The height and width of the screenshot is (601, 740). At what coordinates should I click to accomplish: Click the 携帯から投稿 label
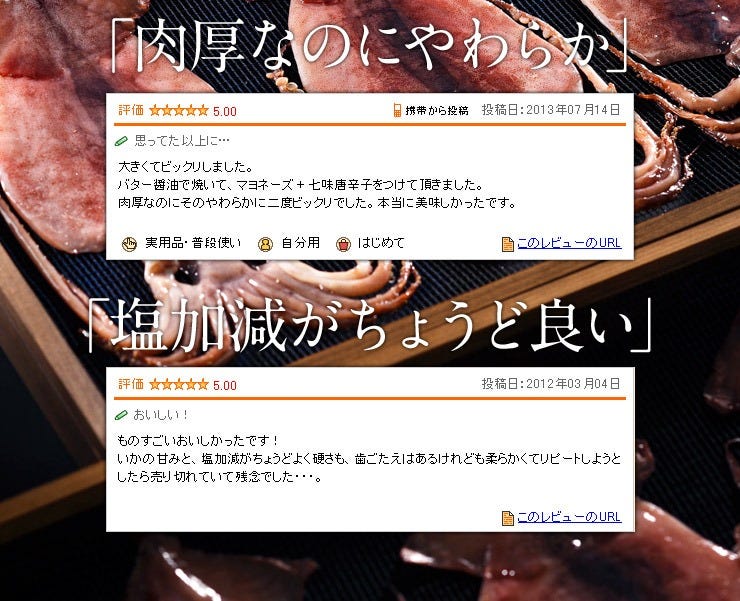(x=437, y=110)
